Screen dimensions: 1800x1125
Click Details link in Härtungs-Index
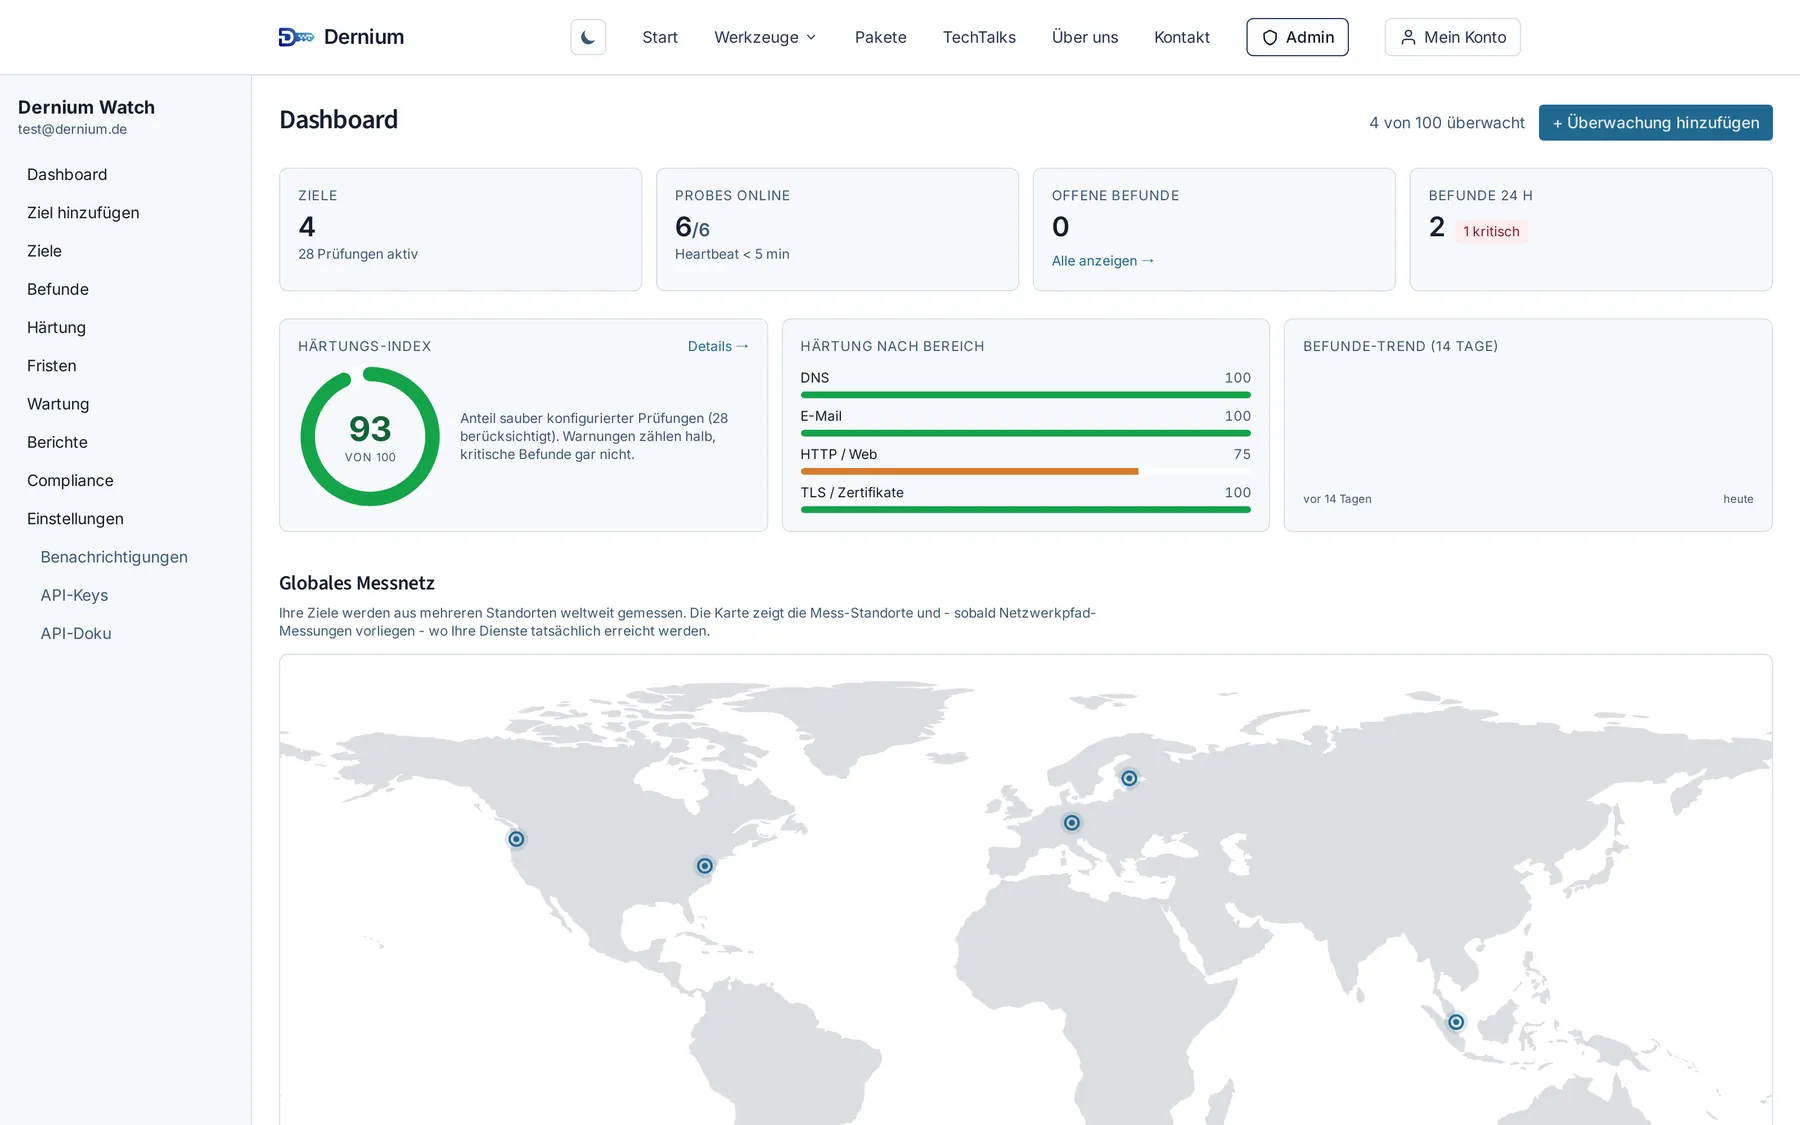718,346
